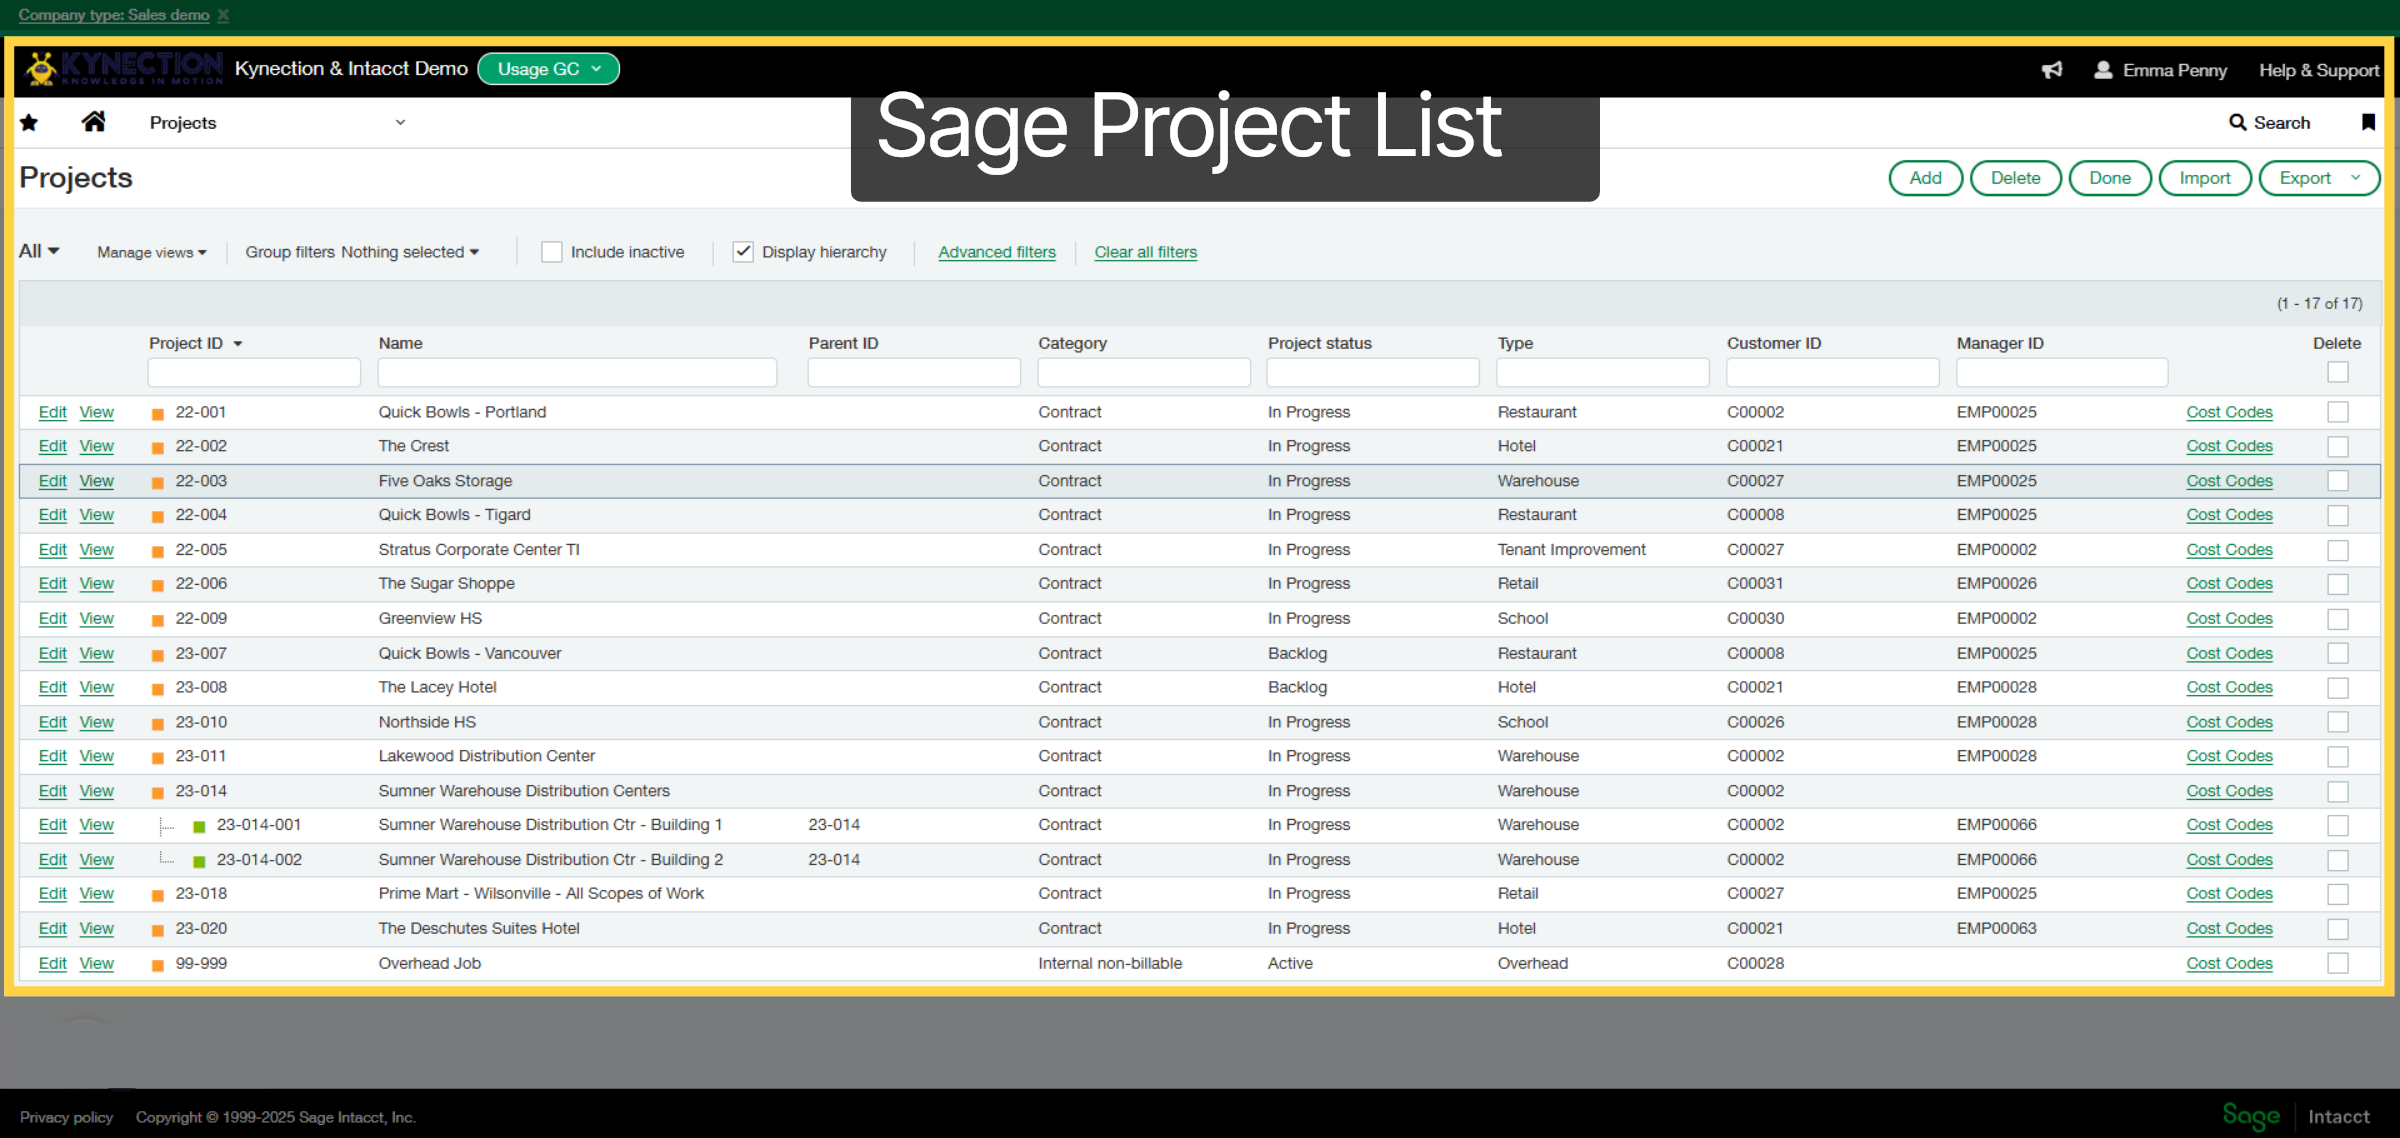The width and height of the screenshot is (2400, 1138).
Task: Open the Export dropdown button
Action: point(2319,178)
